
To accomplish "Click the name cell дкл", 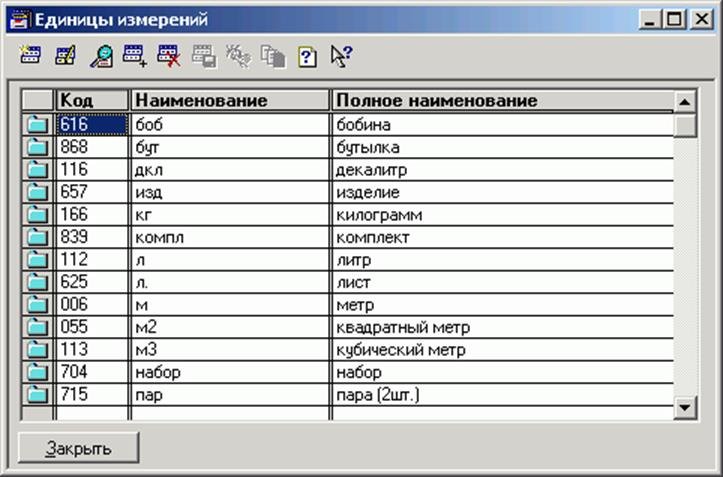I will tap(230, 170).
